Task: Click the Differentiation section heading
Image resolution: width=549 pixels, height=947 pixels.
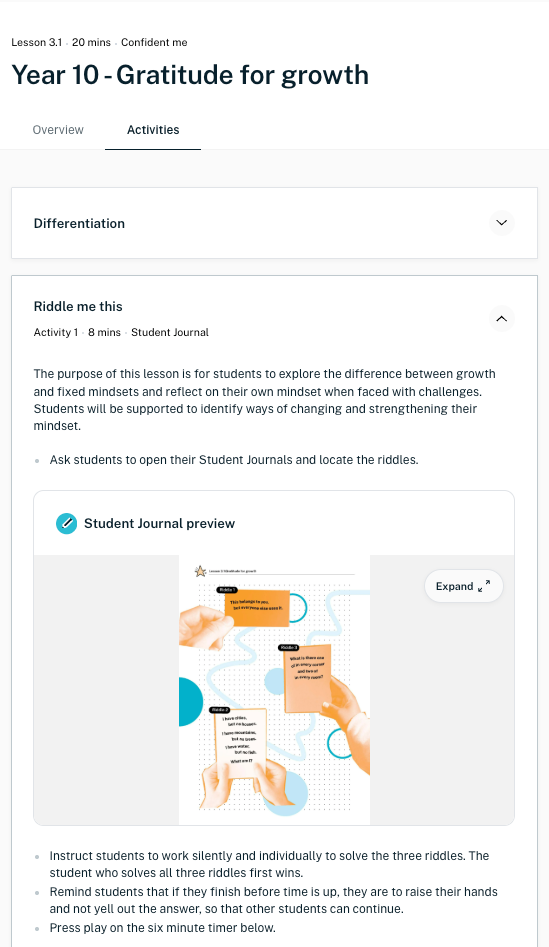Action: [x=79, y=223]
